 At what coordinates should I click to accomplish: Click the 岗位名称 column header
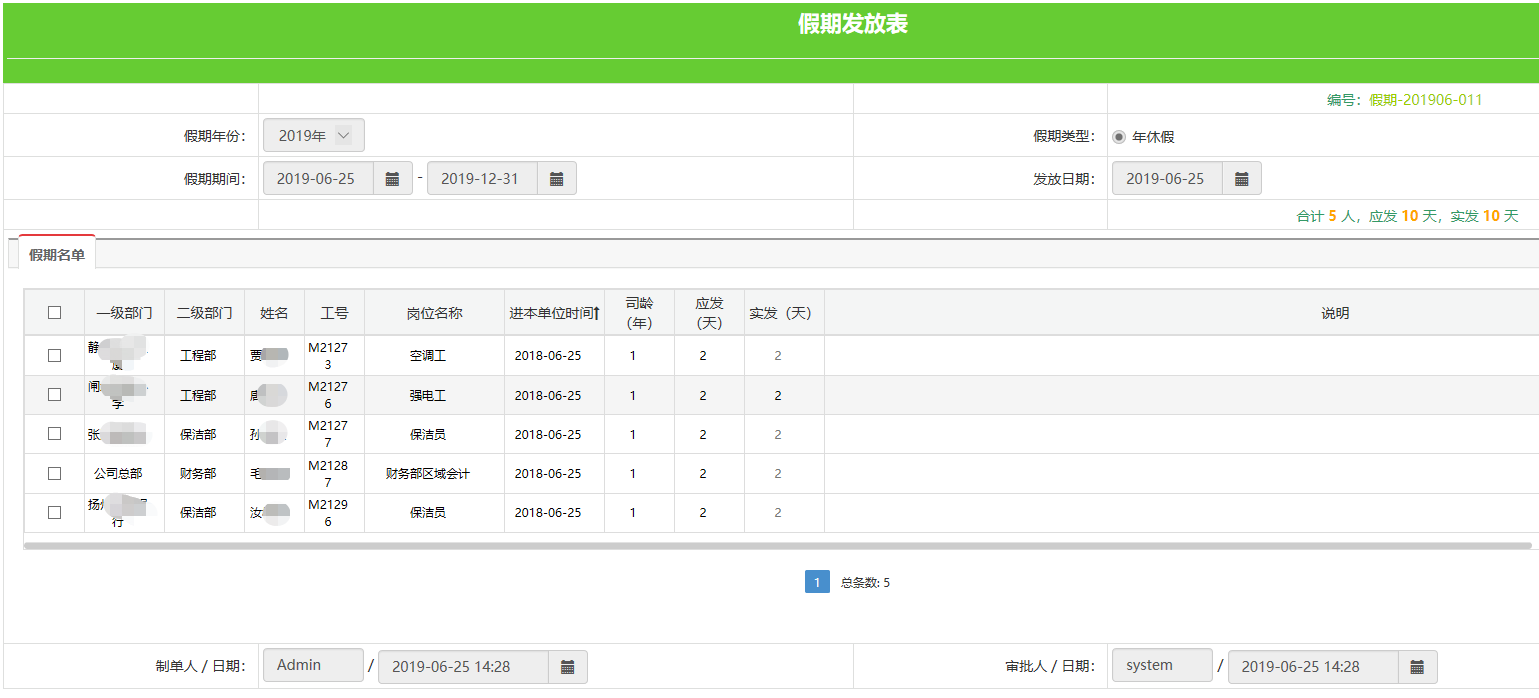434,313
